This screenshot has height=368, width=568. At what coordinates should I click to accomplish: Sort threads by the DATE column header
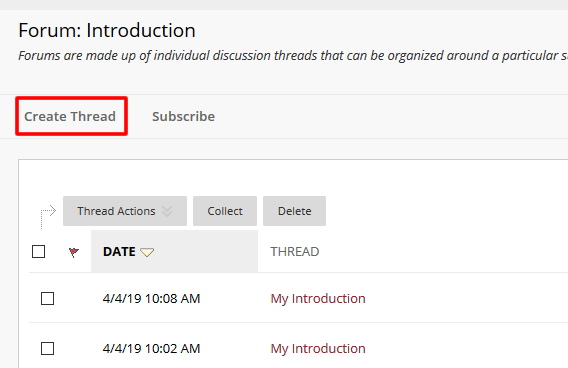(120, 251)
